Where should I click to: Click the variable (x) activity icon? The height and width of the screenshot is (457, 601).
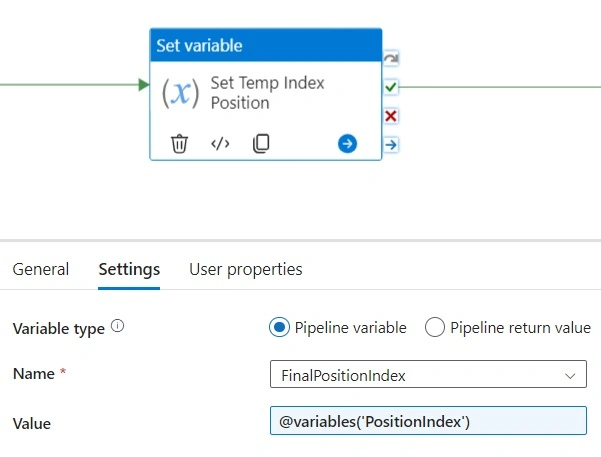coord(181,93)
